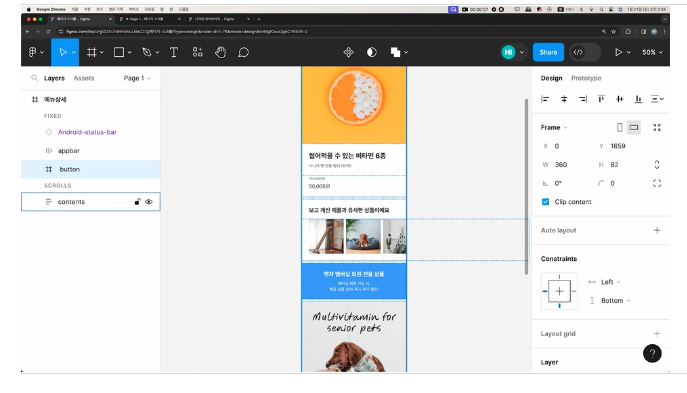
Task: Click the Share button
Action: pyautogui.click(x=548, y=52)
